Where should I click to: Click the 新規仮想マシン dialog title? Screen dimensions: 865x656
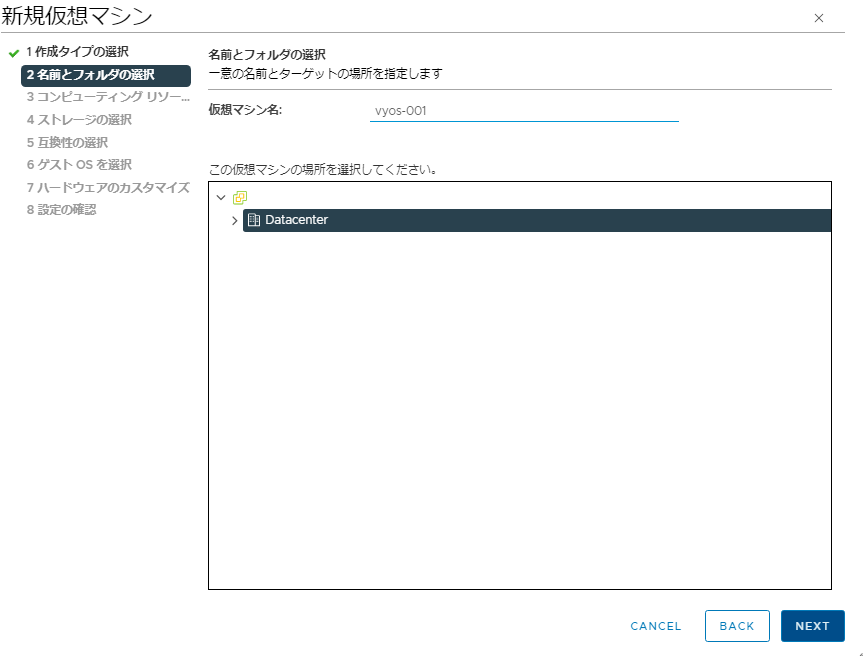[x=77, y=15]
